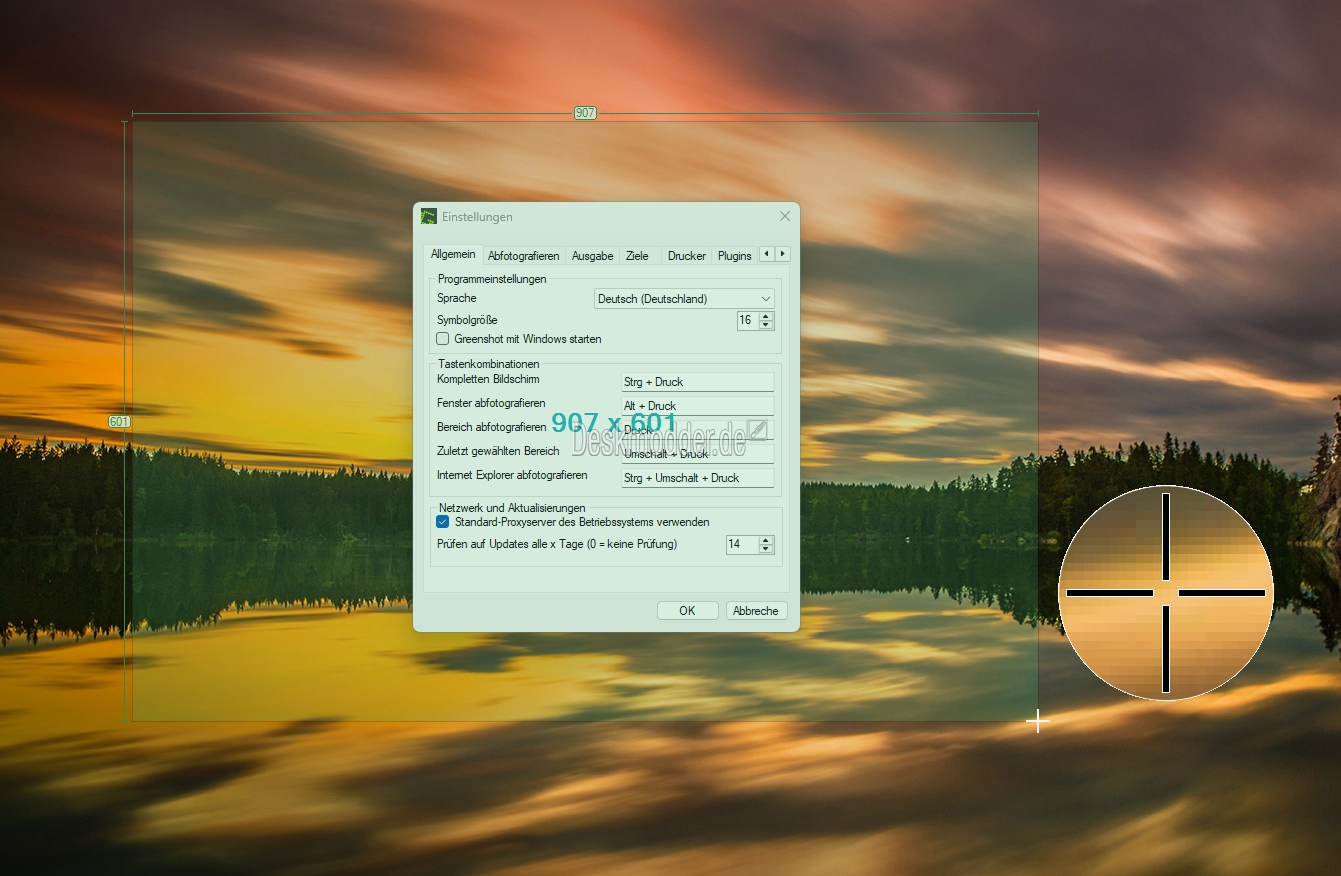Screen dimensions: 1341x876
Task: Decrease Symbolgröße with the down arrow
Action: coord(766,325)
